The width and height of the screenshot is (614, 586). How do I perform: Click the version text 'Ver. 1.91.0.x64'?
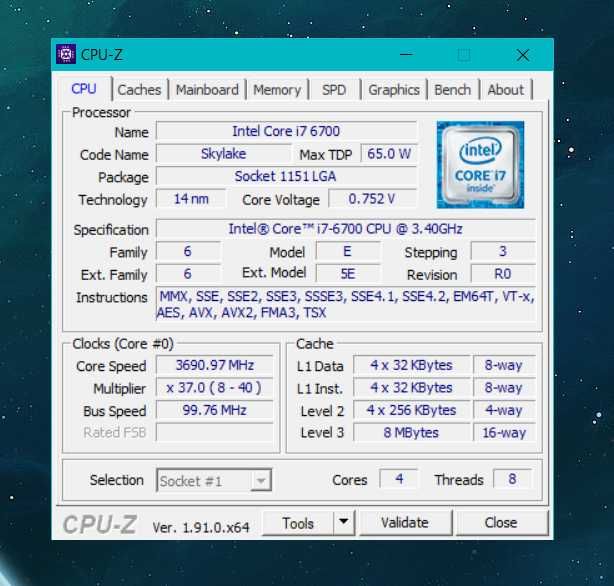point(201,528)
